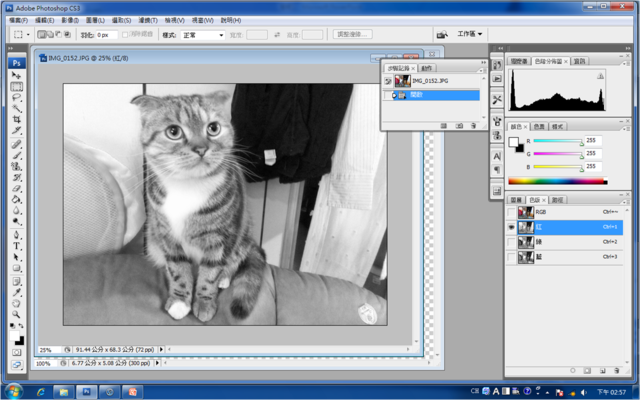Image resolution: width=640 pixels, height=400 pixels.
Task: Switch to the 動作 Actions tab
Action: [x=427, y=68]
